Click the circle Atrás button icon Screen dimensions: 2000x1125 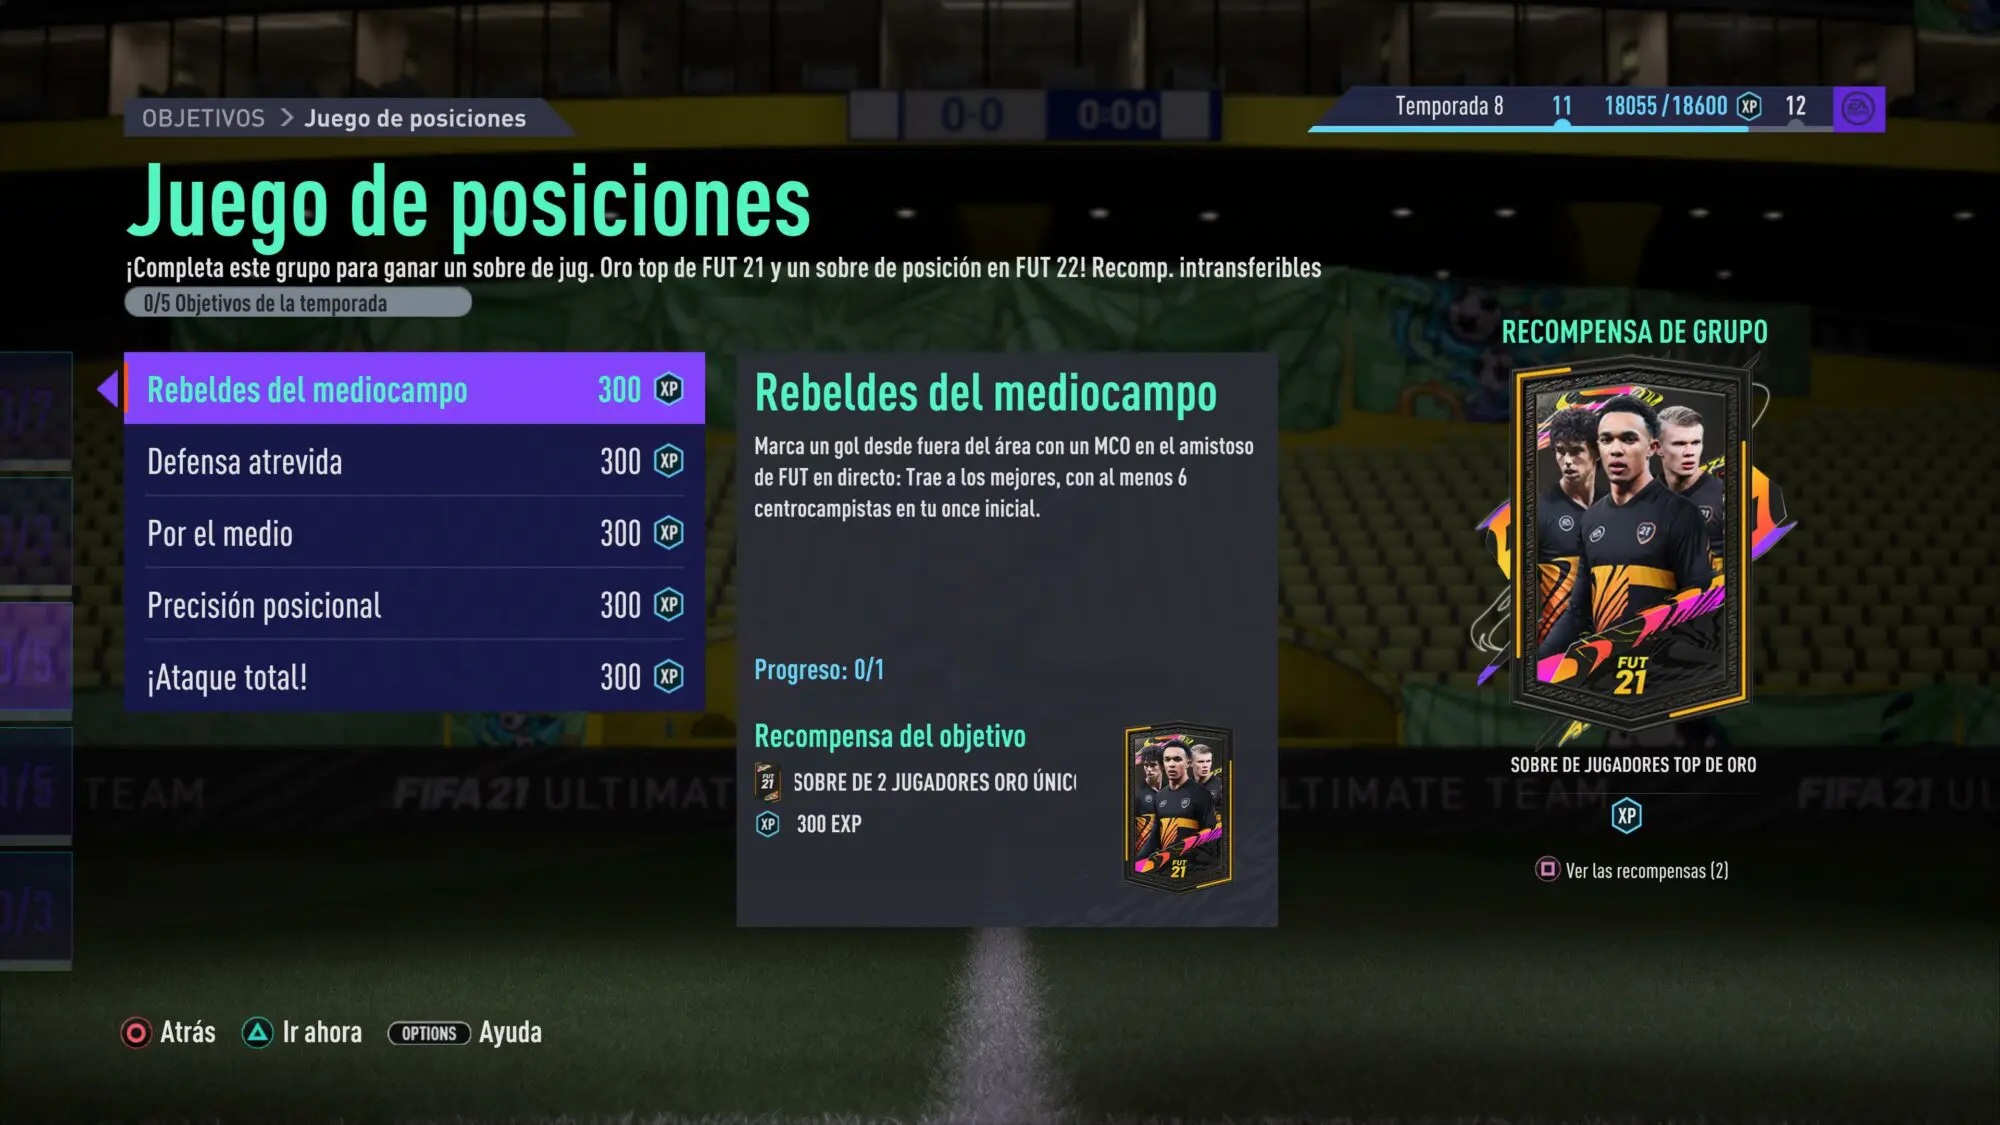pos(136,1033)
